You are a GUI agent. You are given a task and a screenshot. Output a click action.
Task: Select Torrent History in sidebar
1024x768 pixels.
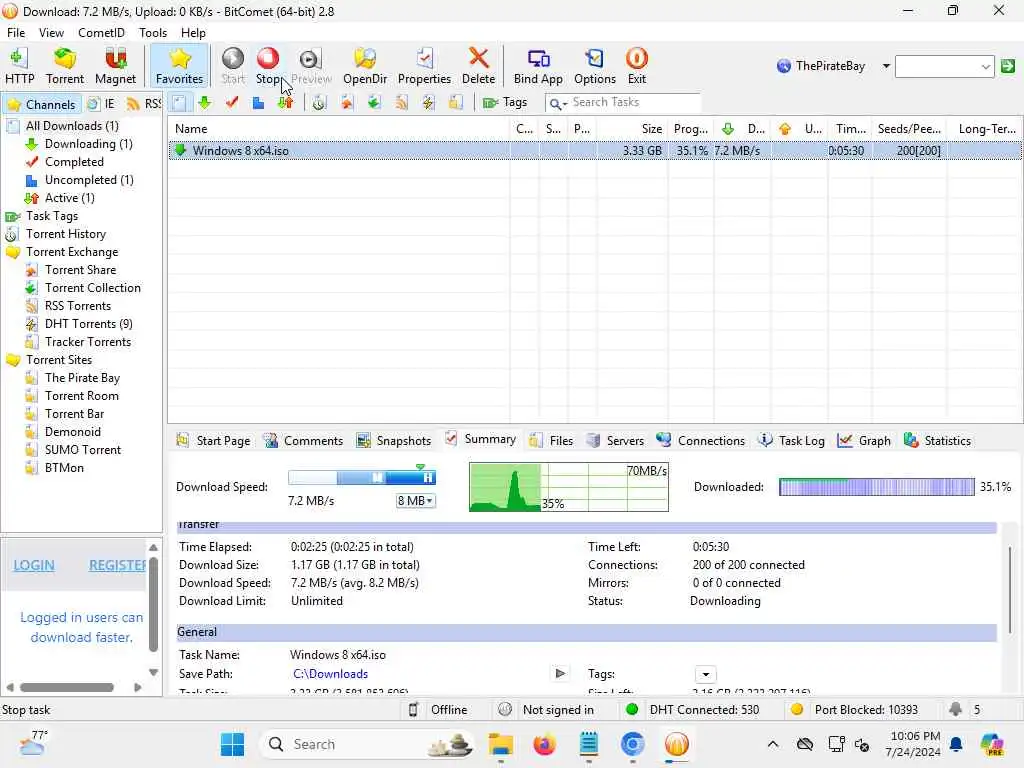pos(65,234)
